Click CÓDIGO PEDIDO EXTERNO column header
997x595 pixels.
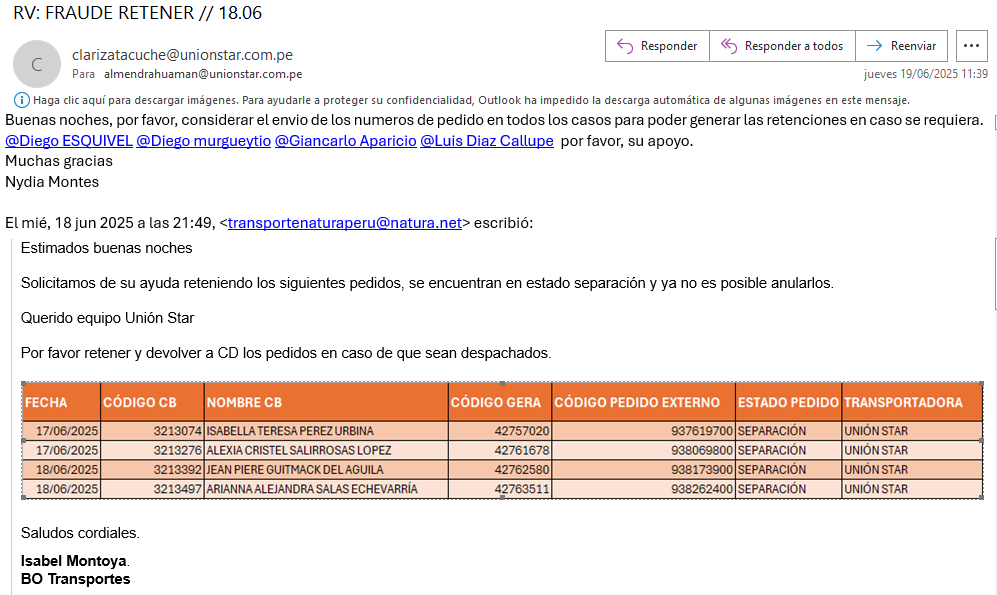tap(637, 402)
